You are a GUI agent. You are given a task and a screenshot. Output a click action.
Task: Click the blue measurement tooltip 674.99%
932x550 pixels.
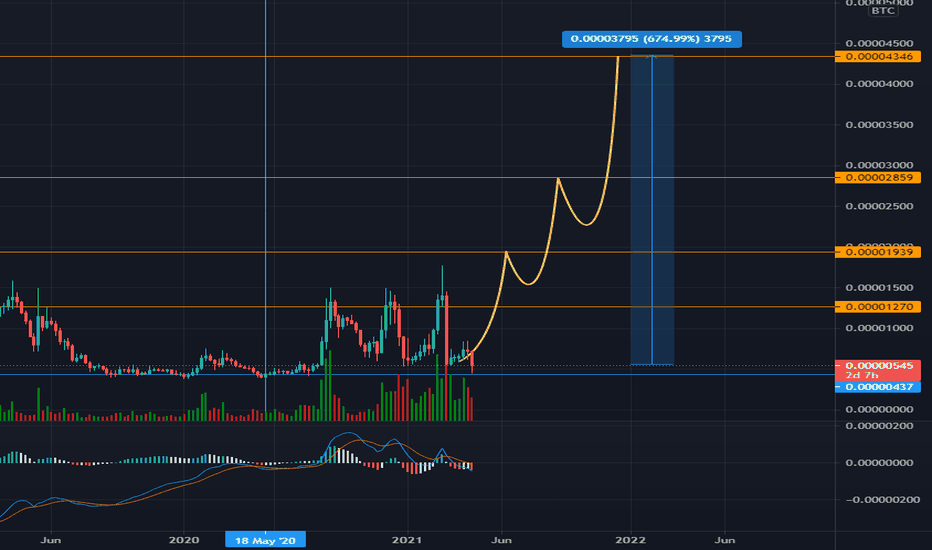651,39
